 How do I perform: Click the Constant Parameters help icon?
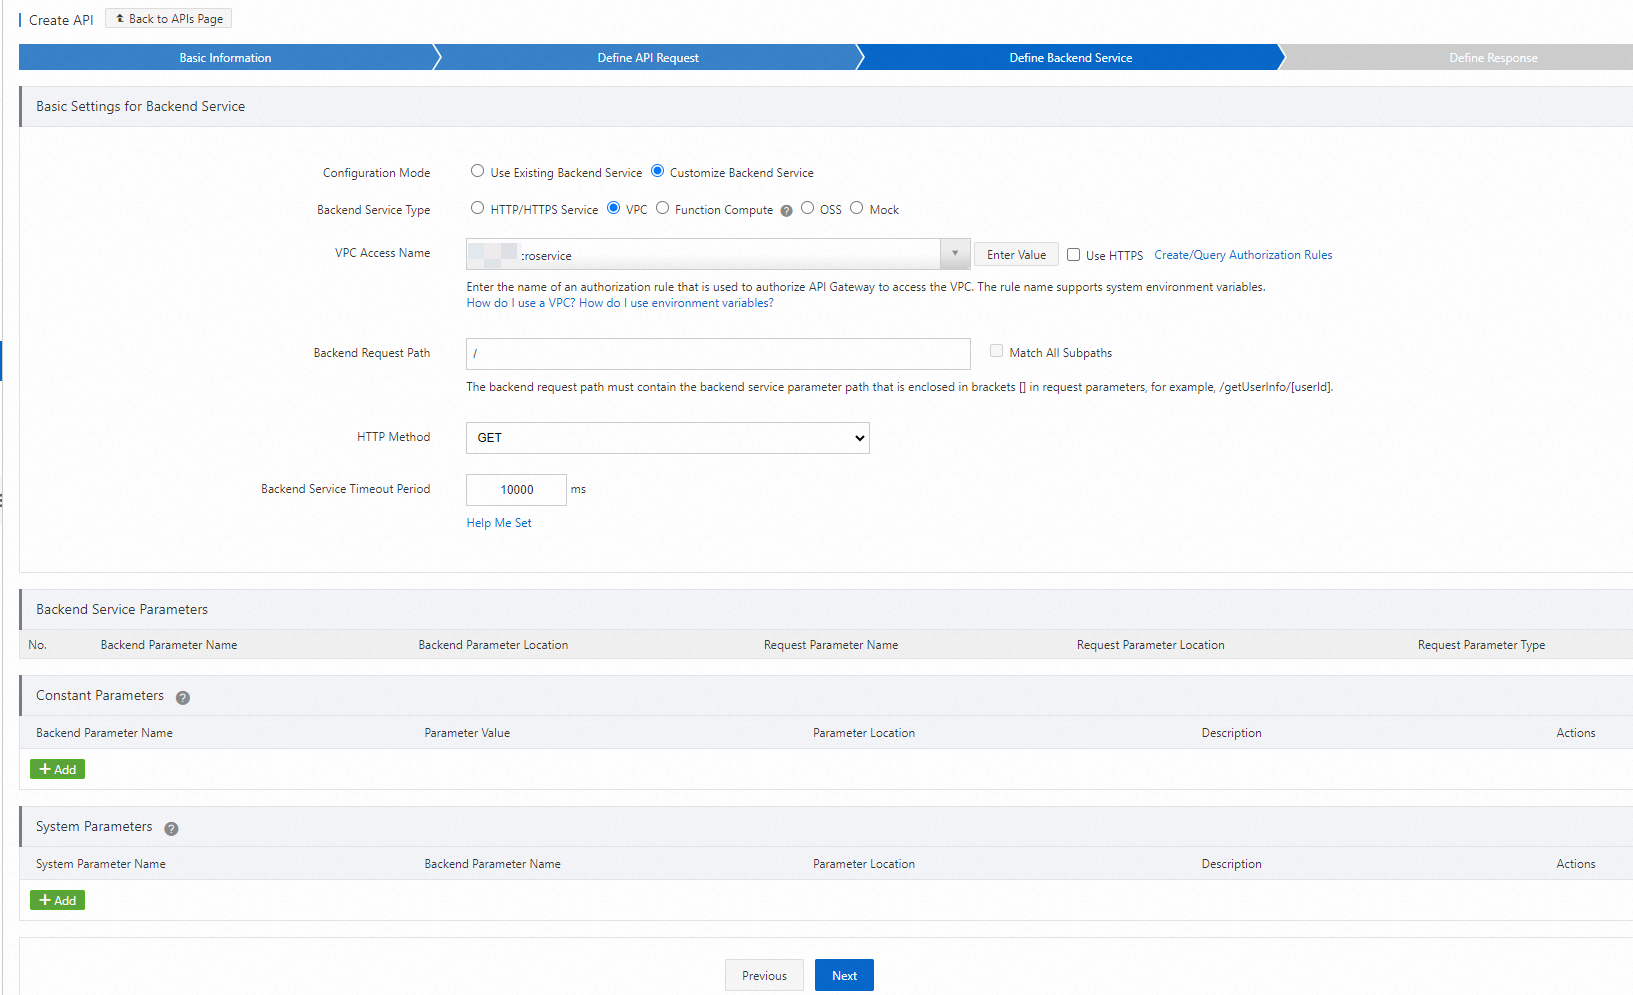point(182,697)
